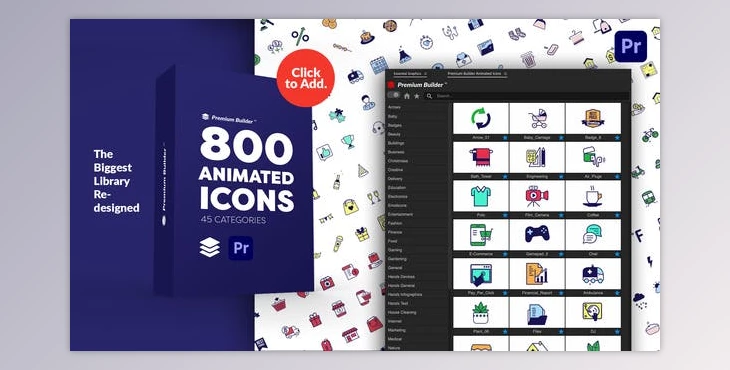Add the Arrow_01 refresh arrows icon
Image resolution: width=730 pixels, height=370 pixels.
tap(481, 119)
